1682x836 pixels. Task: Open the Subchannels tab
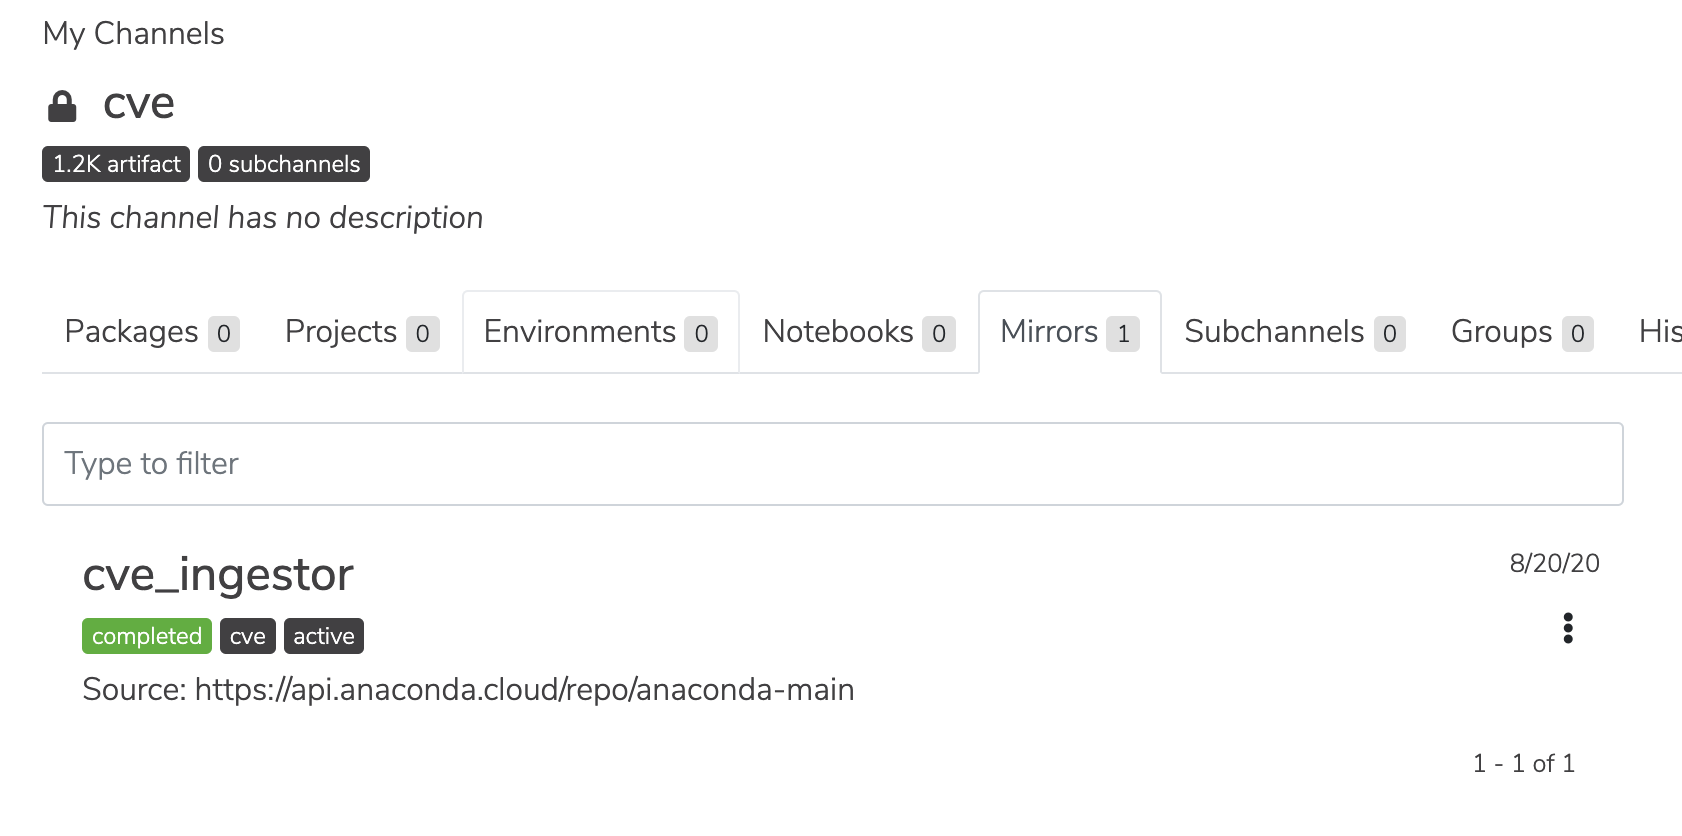coord(1294,332)
